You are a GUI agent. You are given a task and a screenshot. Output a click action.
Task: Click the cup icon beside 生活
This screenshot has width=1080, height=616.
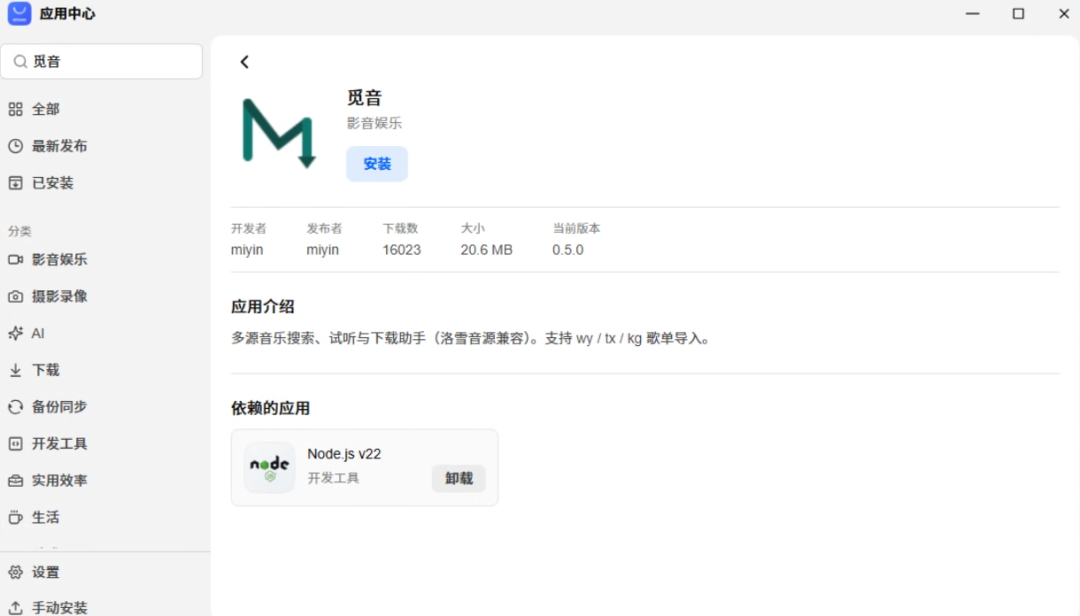pos(15,517)
